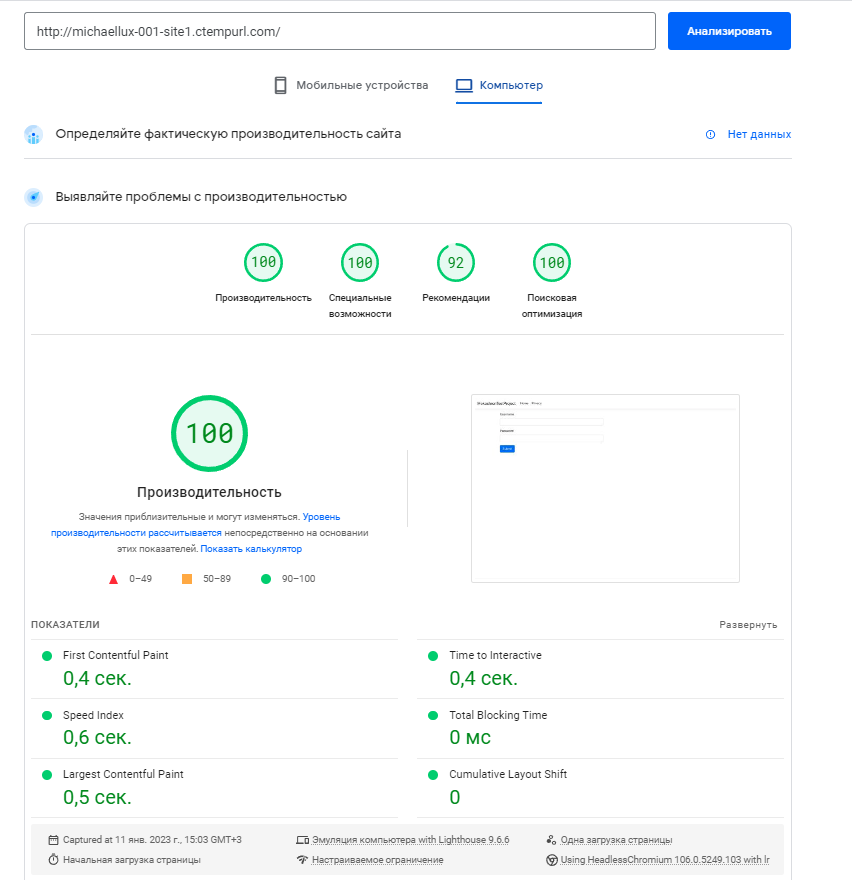
Task: Click green dot beside Largest Contentful Paint
Action: click(x=47, y=774)
